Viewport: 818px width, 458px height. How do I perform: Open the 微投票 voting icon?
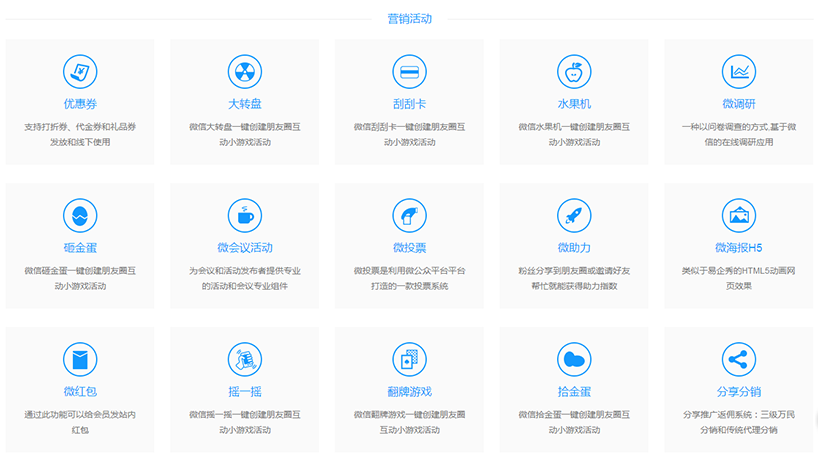(409, 215)
